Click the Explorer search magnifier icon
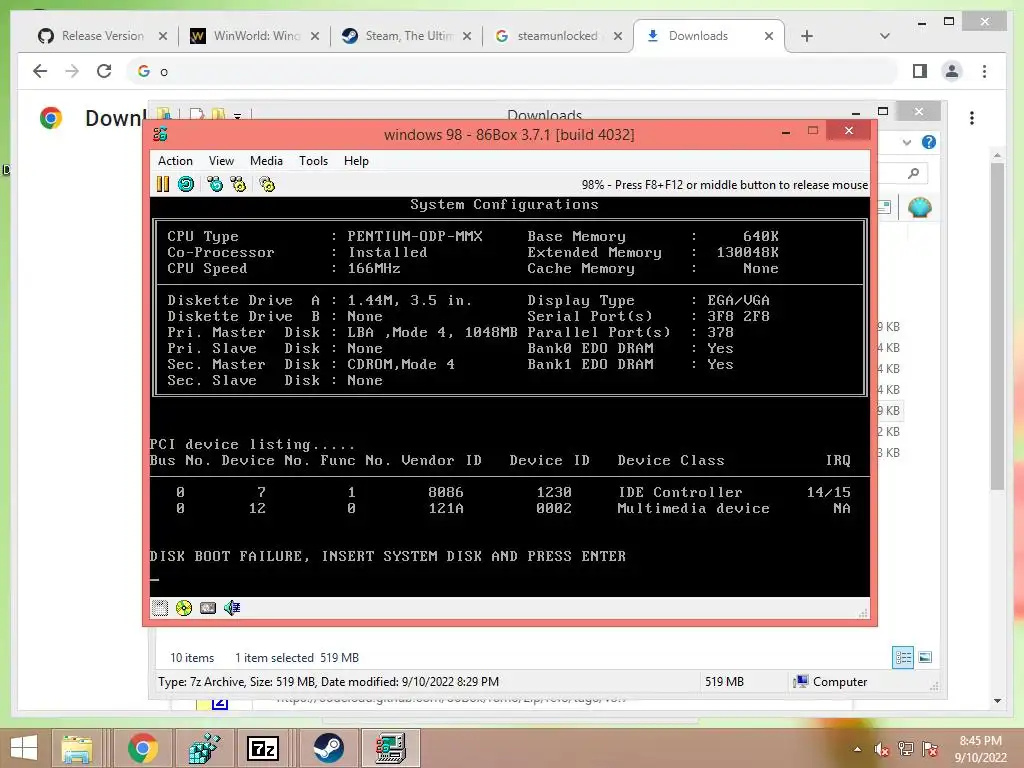Viewport: 1024px width, 768px height. point(914,173)
